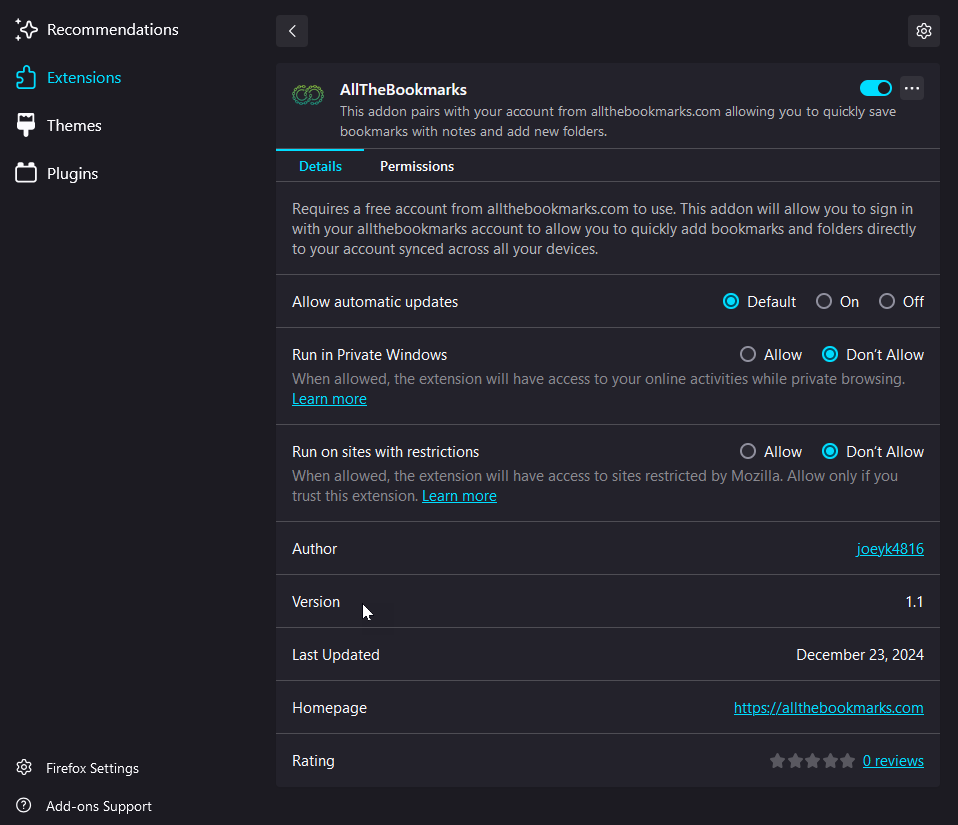Turn automatic updates On

pos(824,301)
